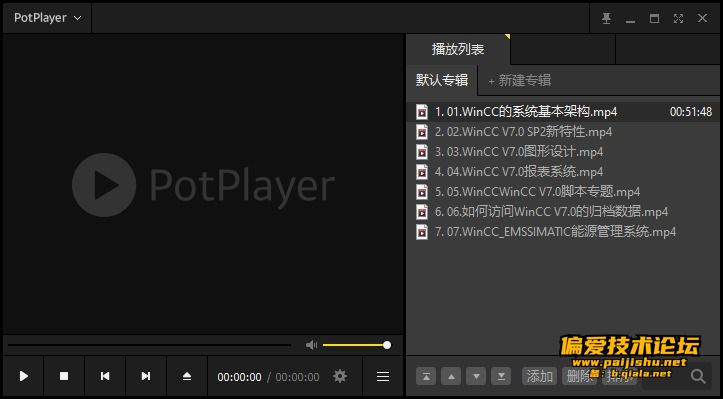Move selected item to playlist top
Screen dimensions: 723x399
[x=426, y=376]
